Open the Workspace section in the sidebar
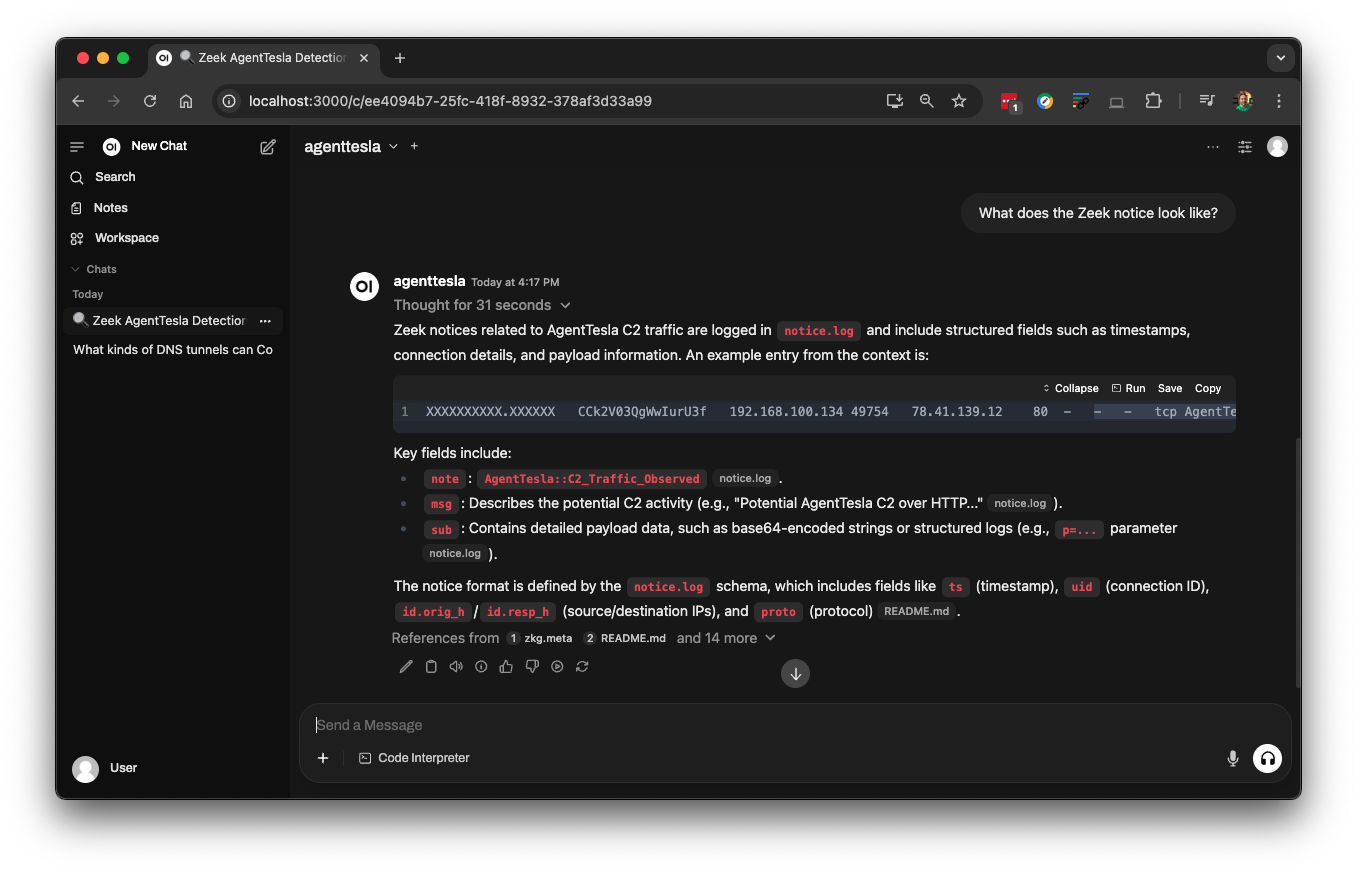The width and height of the screenshot is (1357, 873). click(126, 238)
